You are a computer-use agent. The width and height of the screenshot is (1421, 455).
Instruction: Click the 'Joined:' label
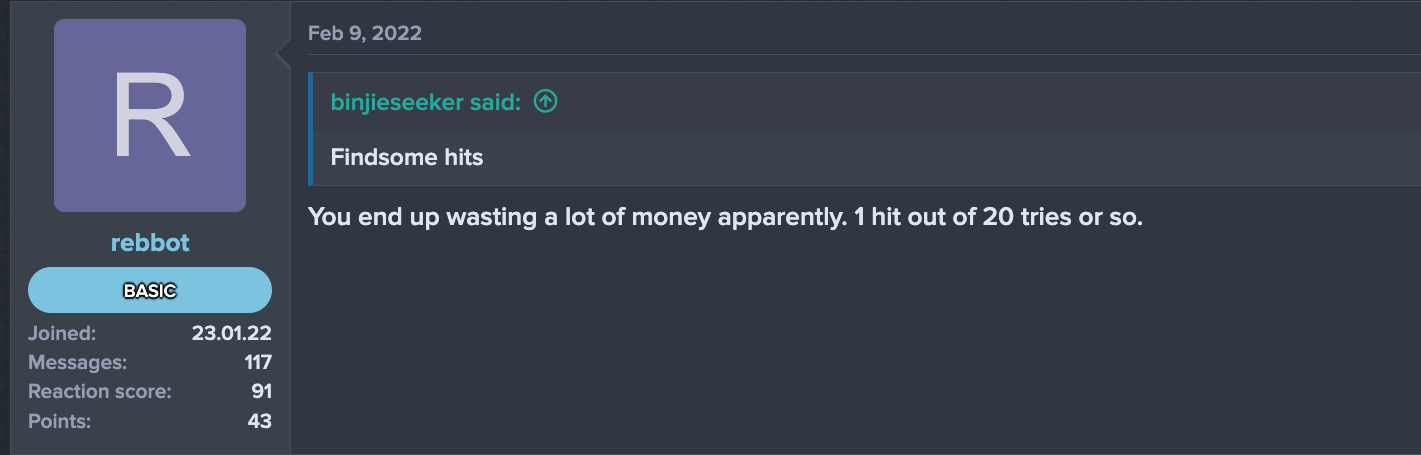coord(62,333)
